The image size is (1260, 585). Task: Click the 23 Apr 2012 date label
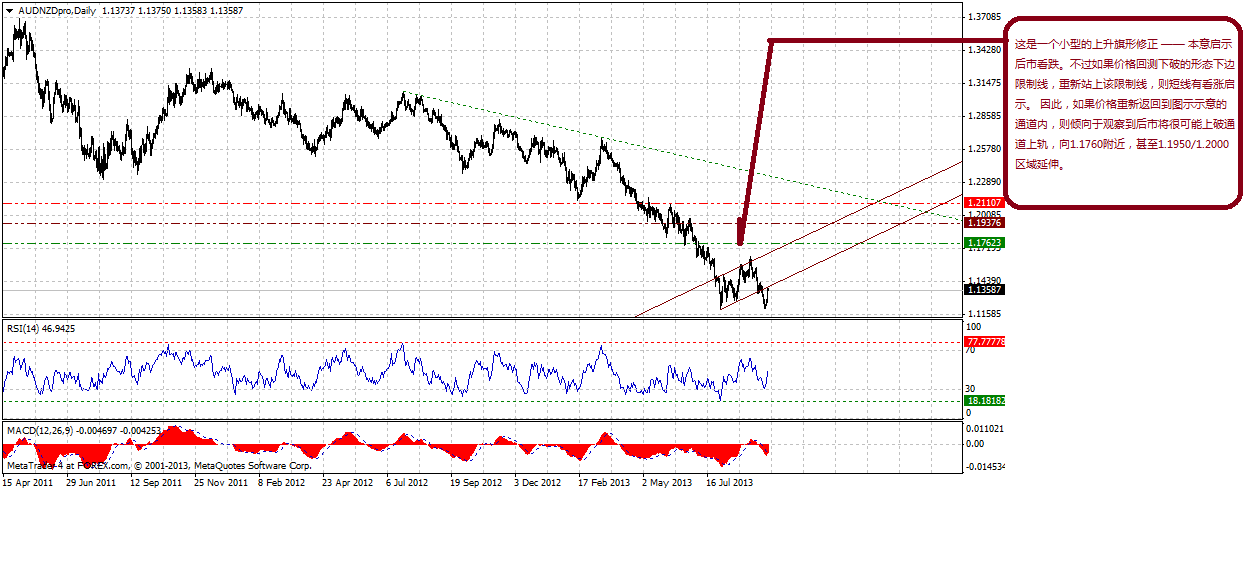click(x=347, y=483)
